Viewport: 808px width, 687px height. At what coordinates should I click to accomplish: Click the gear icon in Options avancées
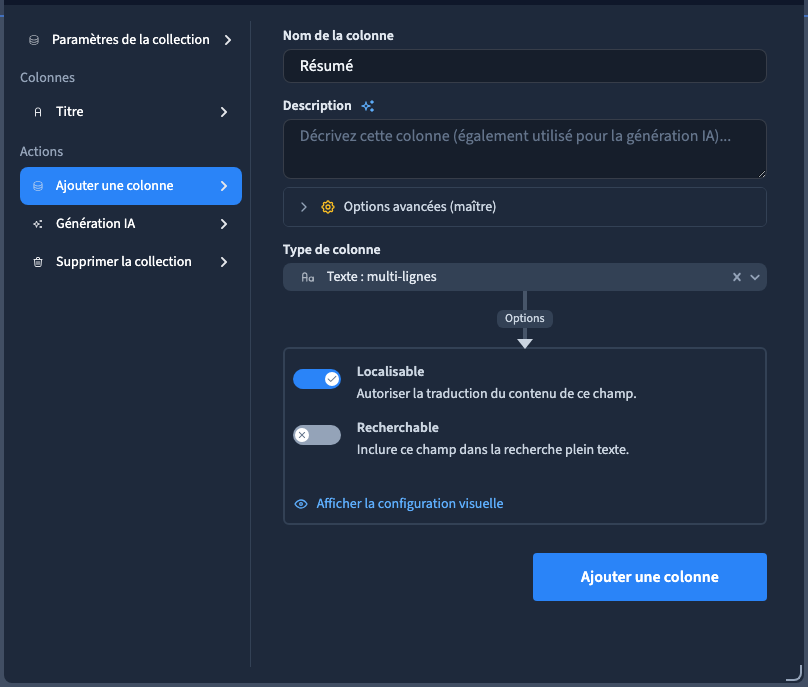pyautogui.click(x=328, y=207)
